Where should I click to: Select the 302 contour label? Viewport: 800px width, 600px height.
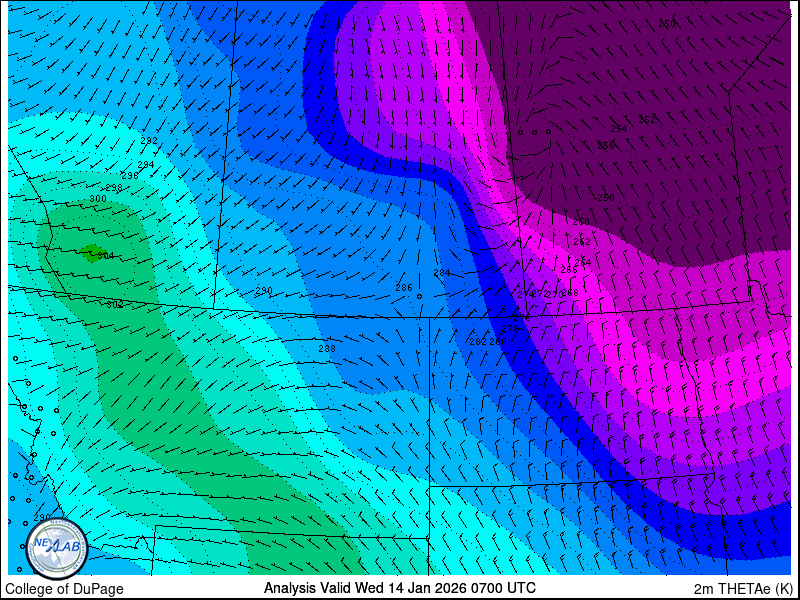click(x=115, y=304)
